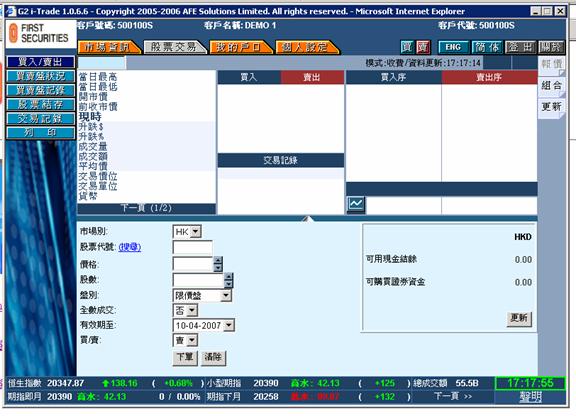This screenshot has width=576, height=416.
Task: Submit order with 下單 button
Action: tap(185, 357)
